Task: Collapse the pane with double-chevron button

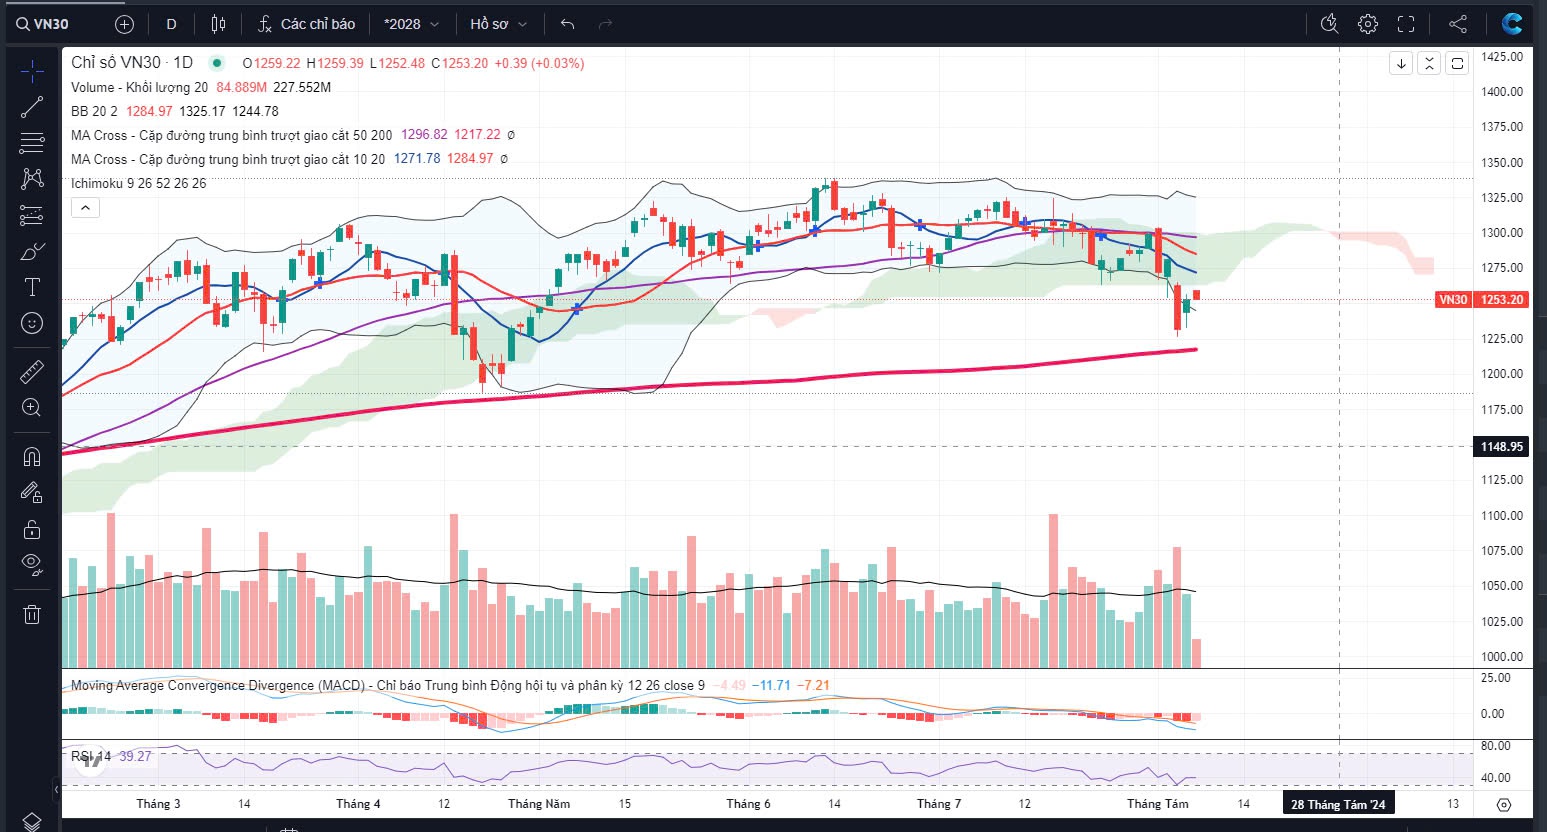Action: (x=1429, y=63)
